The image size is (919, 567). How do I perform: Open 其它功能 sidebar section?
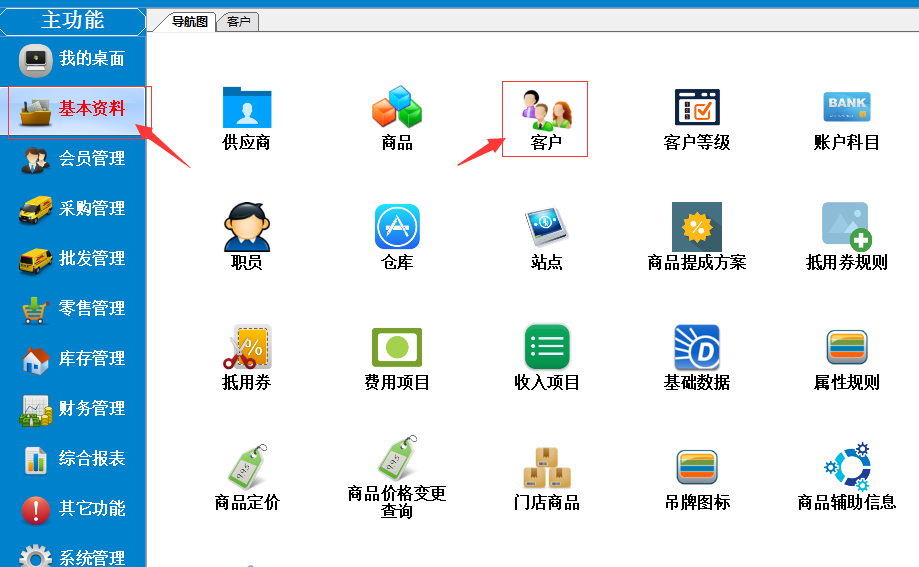pyautogui.click(x=73, y=508)
